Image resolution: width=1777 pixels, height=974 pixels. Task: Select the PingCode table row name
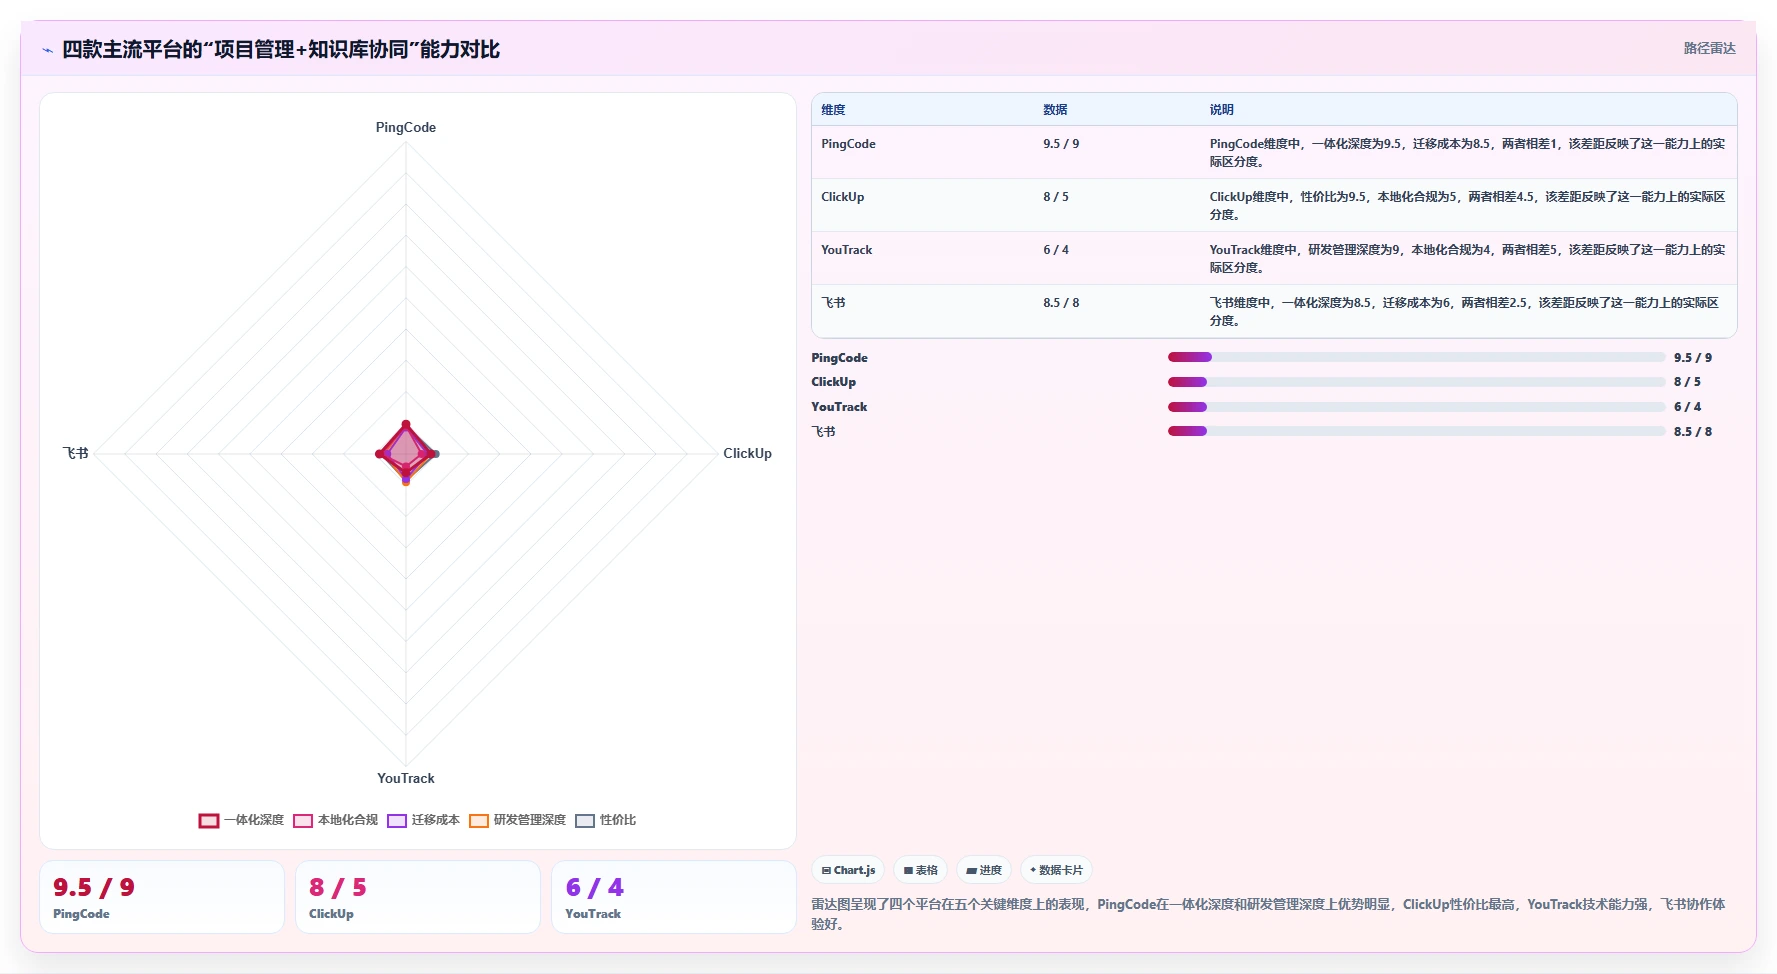848,144
